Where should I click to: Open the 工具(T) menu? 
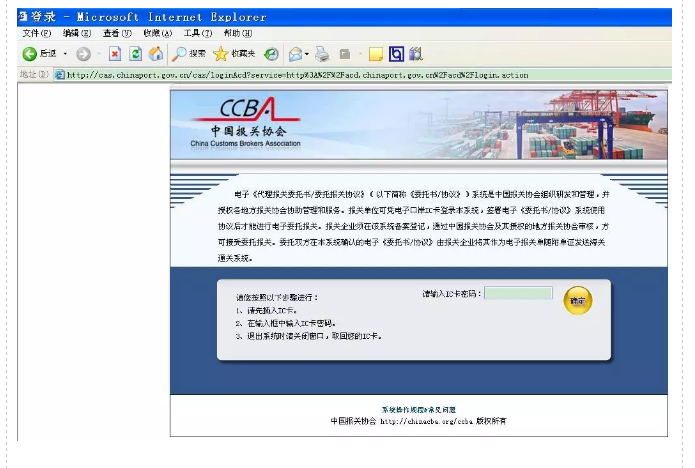[198, 33]
